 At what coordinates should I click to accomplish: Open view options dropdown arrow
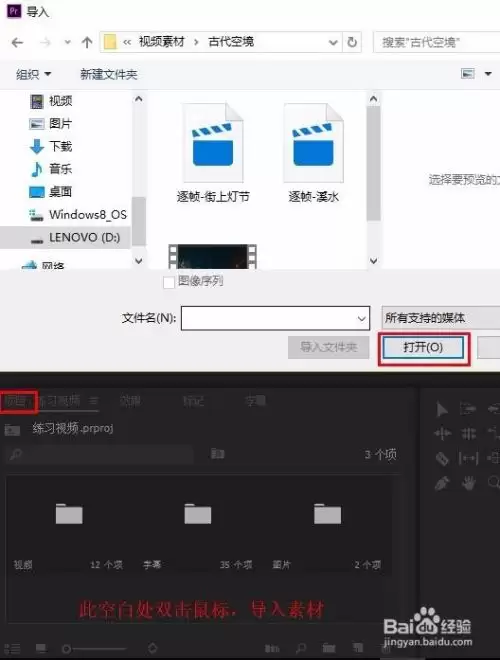[488, 74]
